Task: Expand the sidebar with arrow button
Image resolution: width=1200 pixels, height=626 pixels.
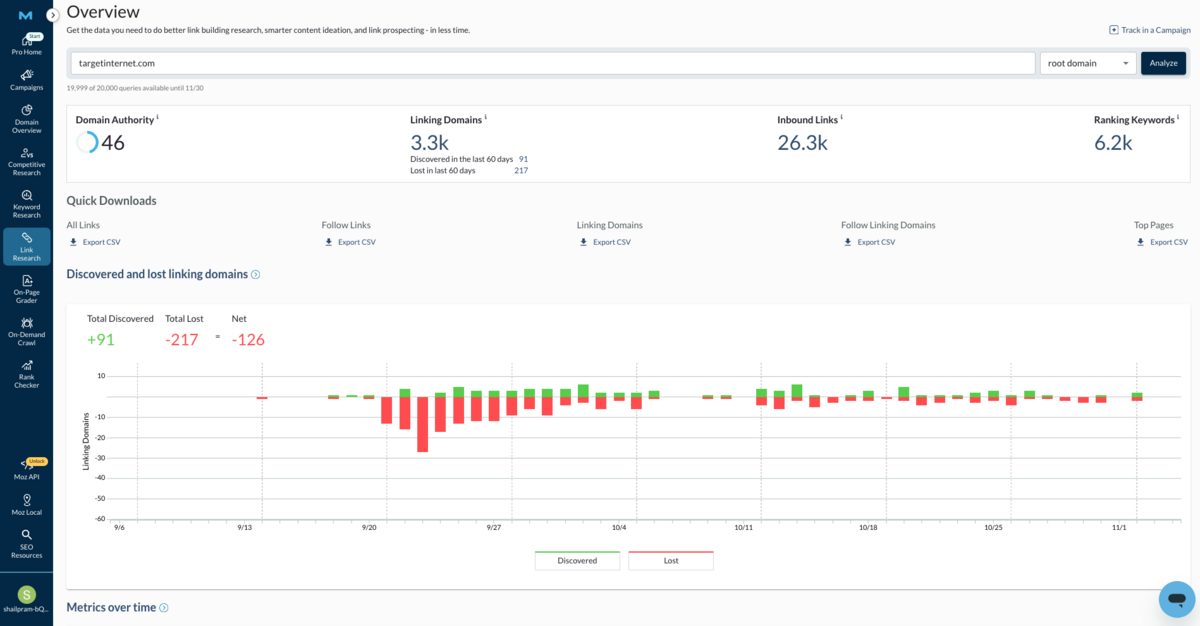Action: (53, 15)
